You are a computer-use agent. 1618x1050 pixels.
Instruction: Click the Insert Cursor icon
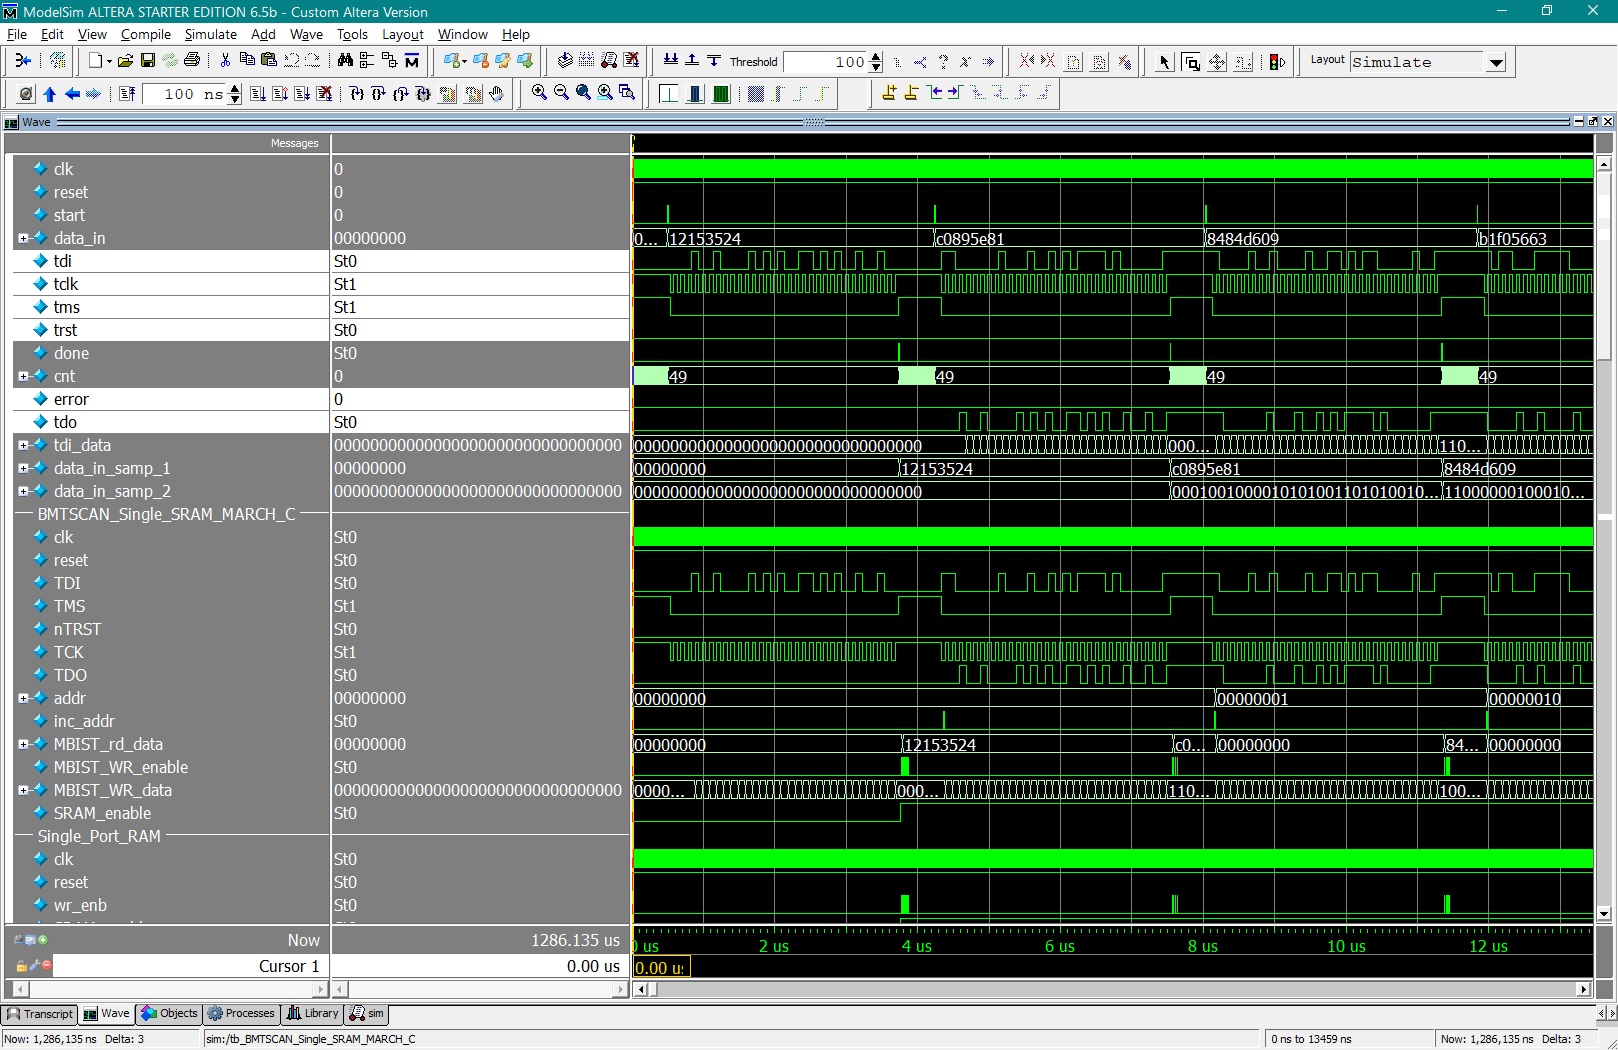tap(888, 93)
